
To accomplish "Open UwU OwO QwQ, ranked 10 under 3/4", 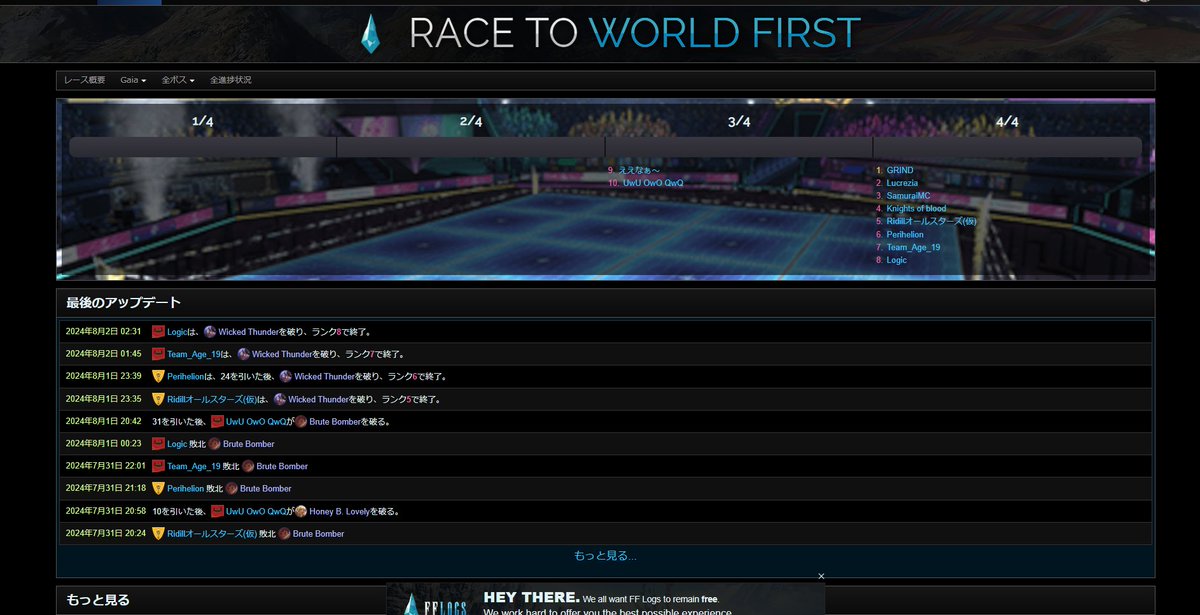I will 653,183.
